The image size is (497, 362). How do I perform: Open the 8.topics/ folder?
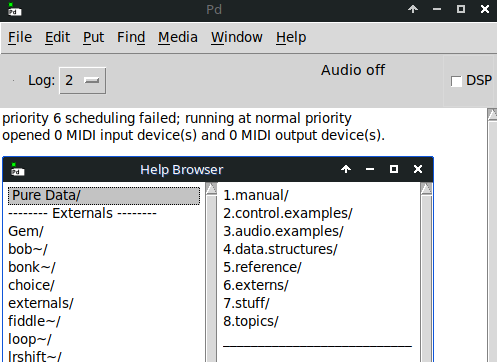tap(251, 321)
